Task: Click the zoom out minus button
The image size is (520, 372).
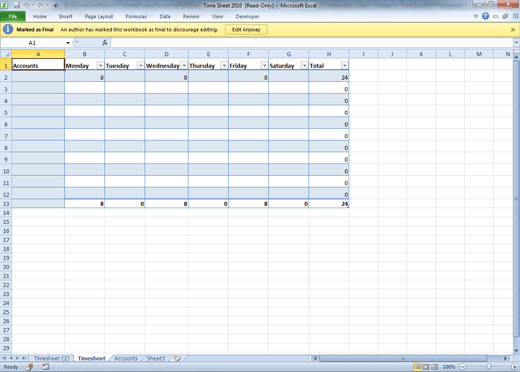Action: [462, 367]
